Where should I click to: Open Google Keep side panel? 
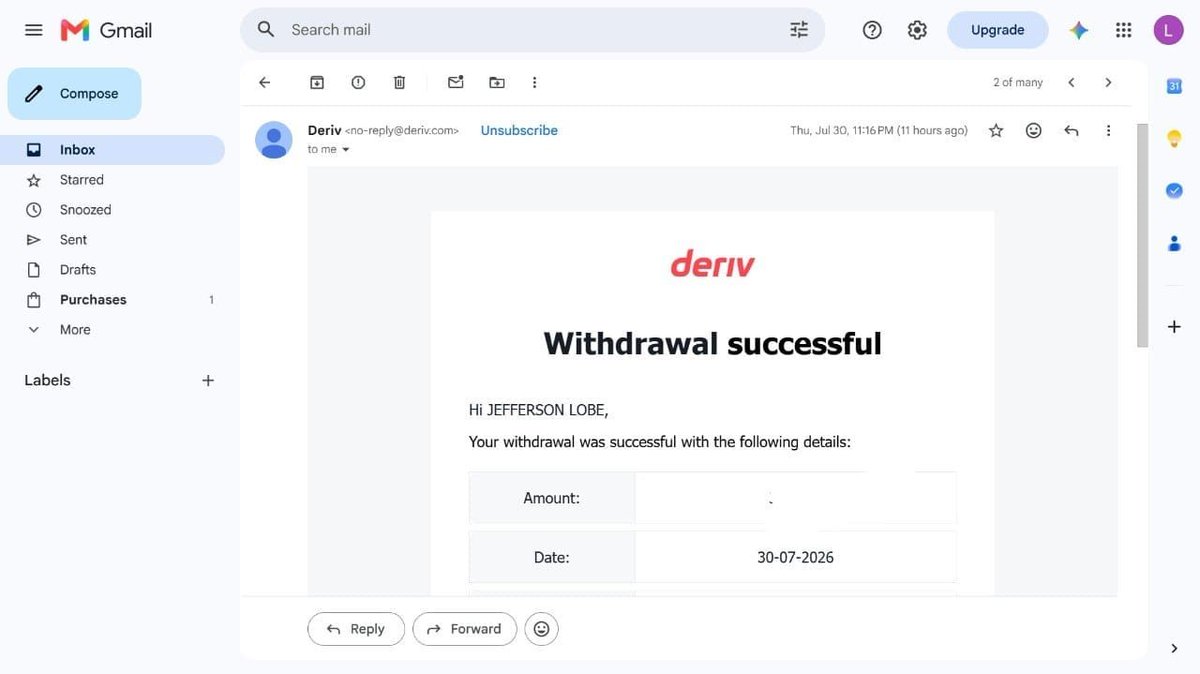tap(1174, 138)
